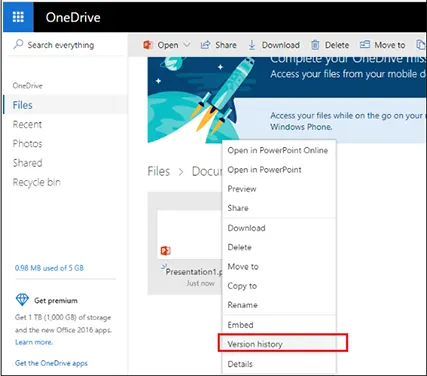Viewport: 427px width, 376px height.
Task: Click the Presentation1 file name
Action: tap(194, 272)
